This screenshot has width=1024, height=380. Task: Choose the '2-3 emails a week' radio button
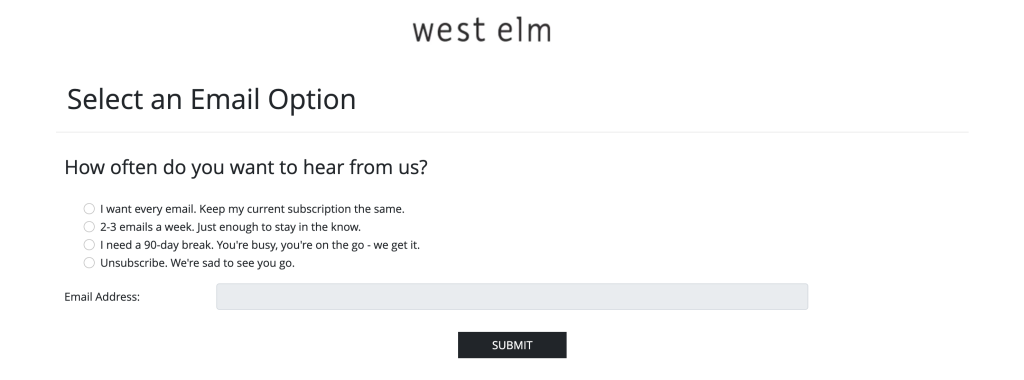coord(89,227)
